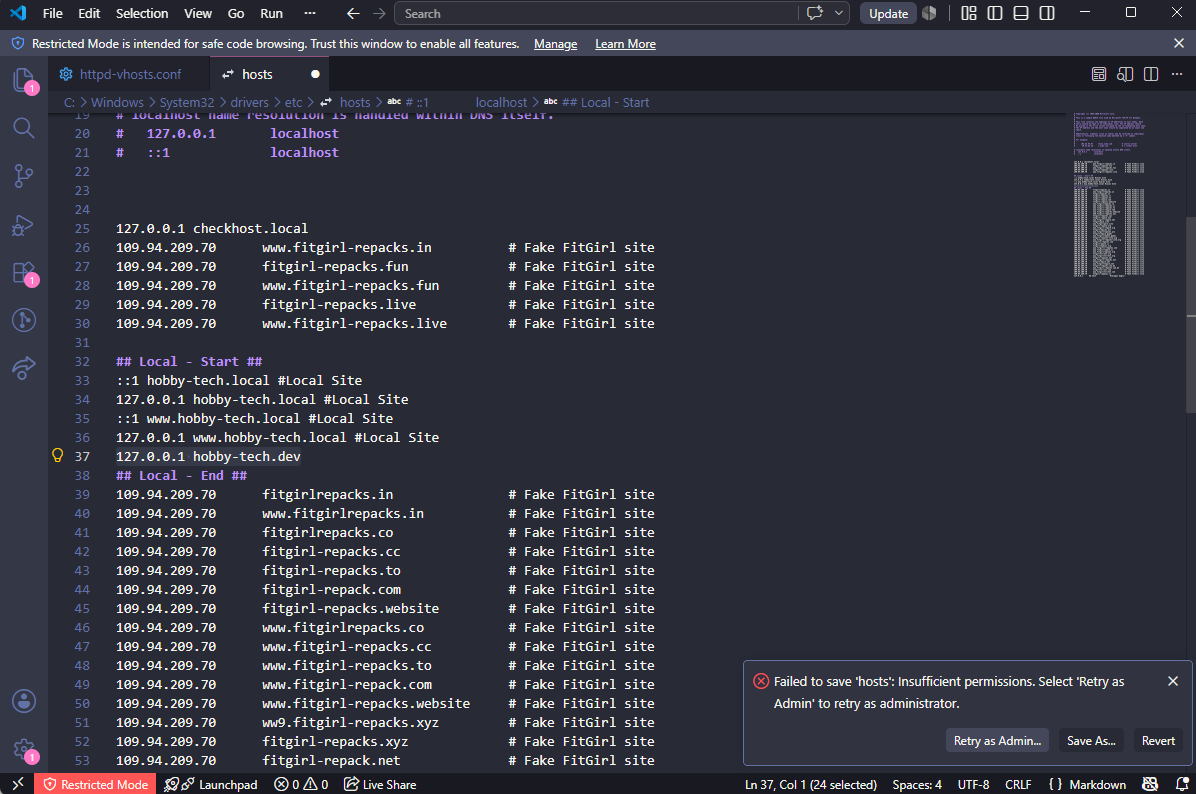Viewport: 1196px width, 794px height.
Task: Click the Update button
Action: click(x=888, y=13)
